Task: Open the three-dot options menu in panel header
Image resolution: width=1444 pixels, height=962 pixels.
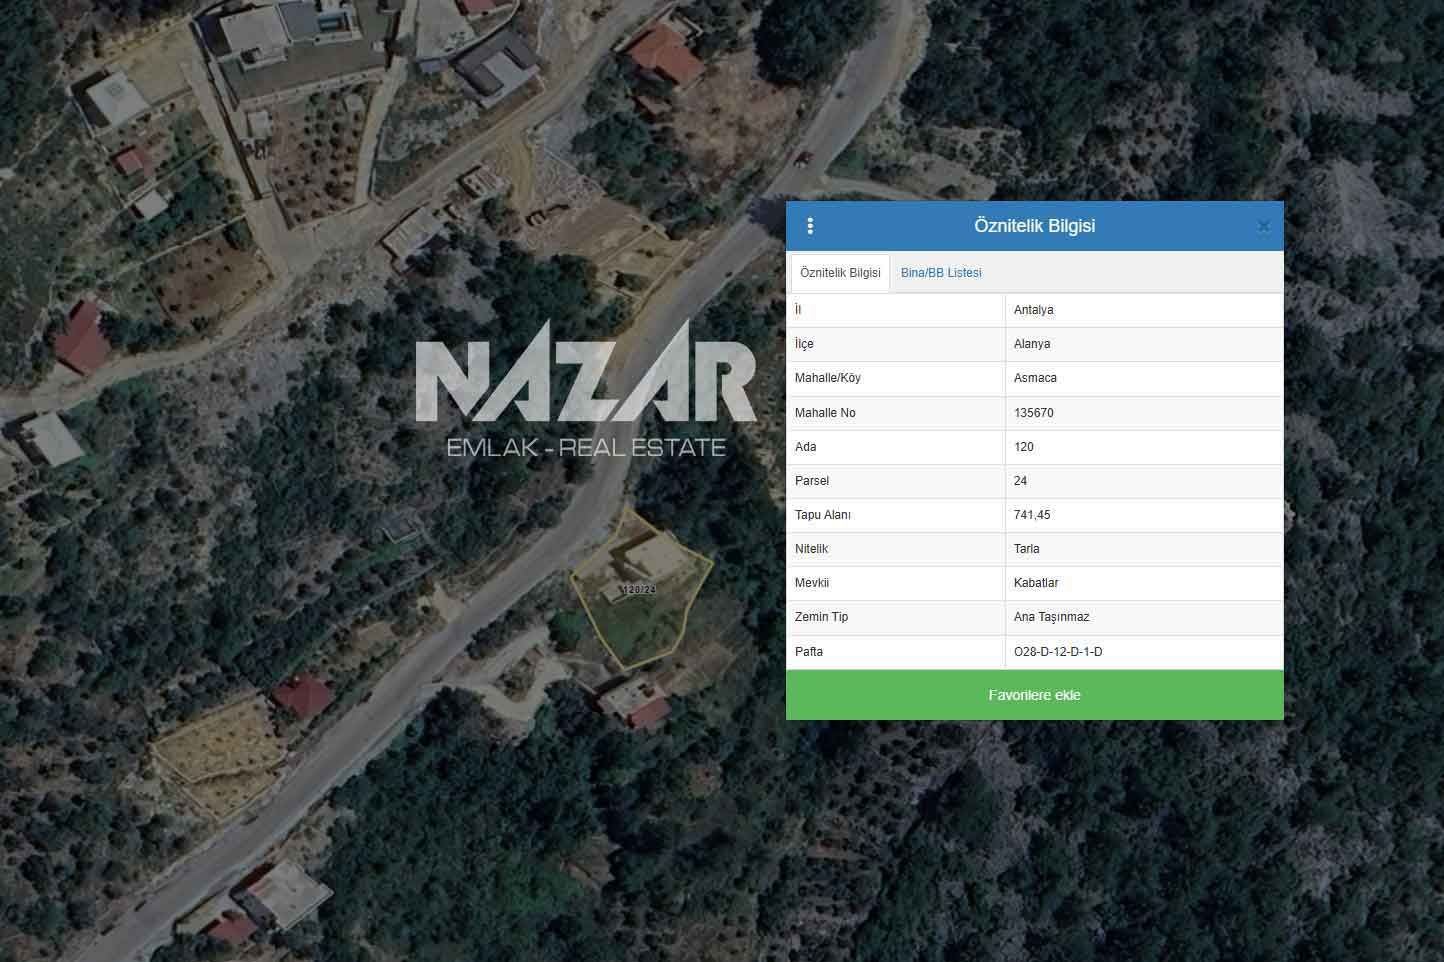Action: [810, 226]
